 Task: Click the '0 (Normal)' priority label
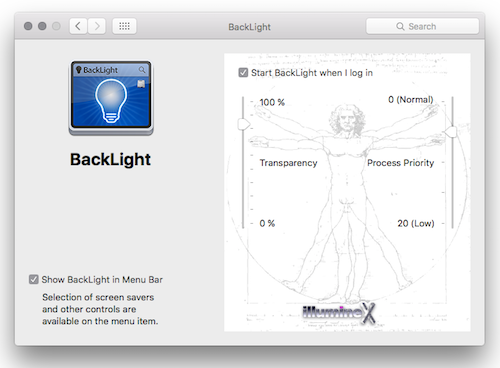(x=411, y=100)
